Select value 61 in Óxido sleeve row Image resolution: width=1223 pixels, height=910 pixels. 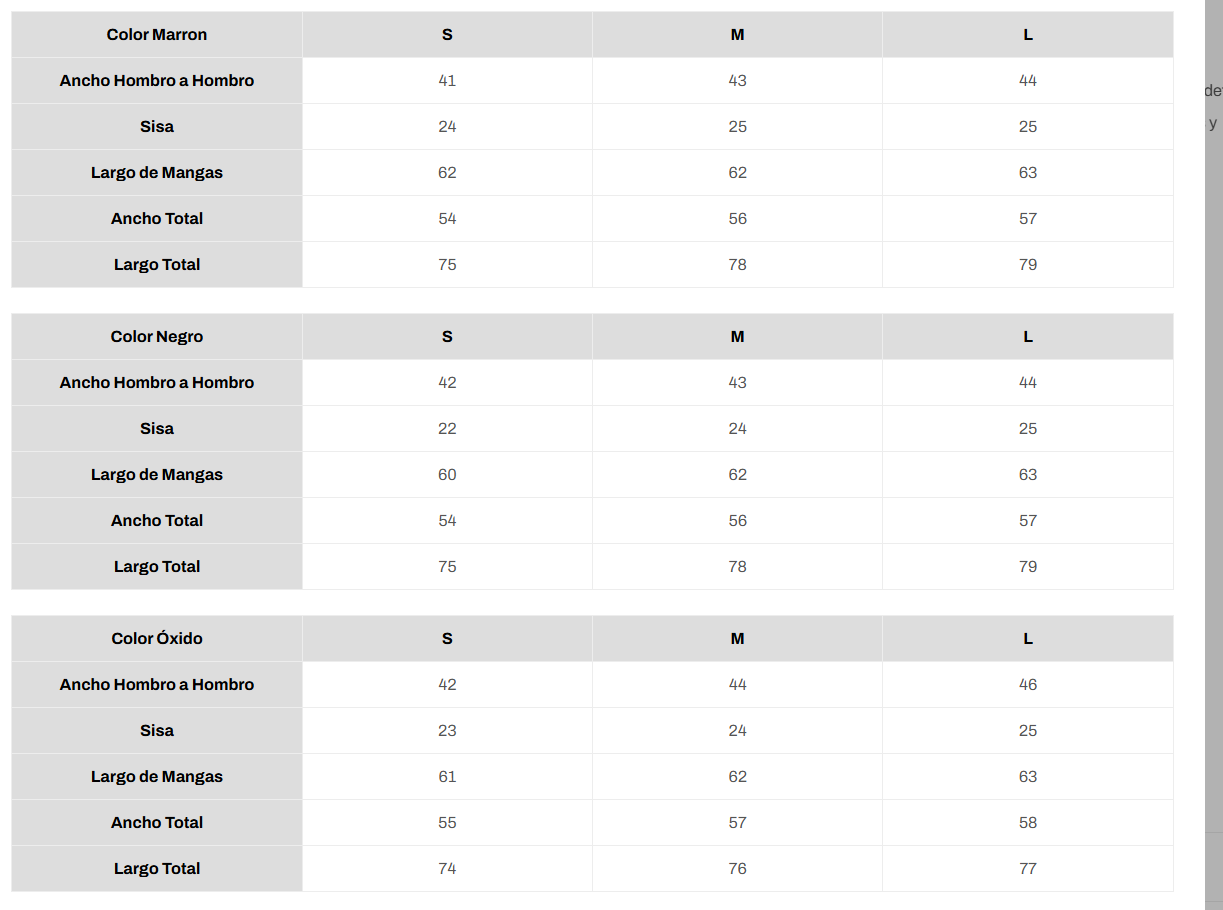click(447, 777)
